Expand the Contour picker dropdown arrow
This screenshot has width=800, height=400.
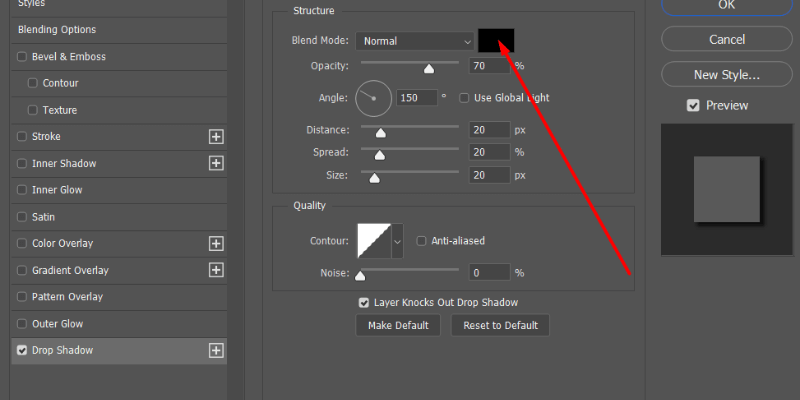click(397, 241)
